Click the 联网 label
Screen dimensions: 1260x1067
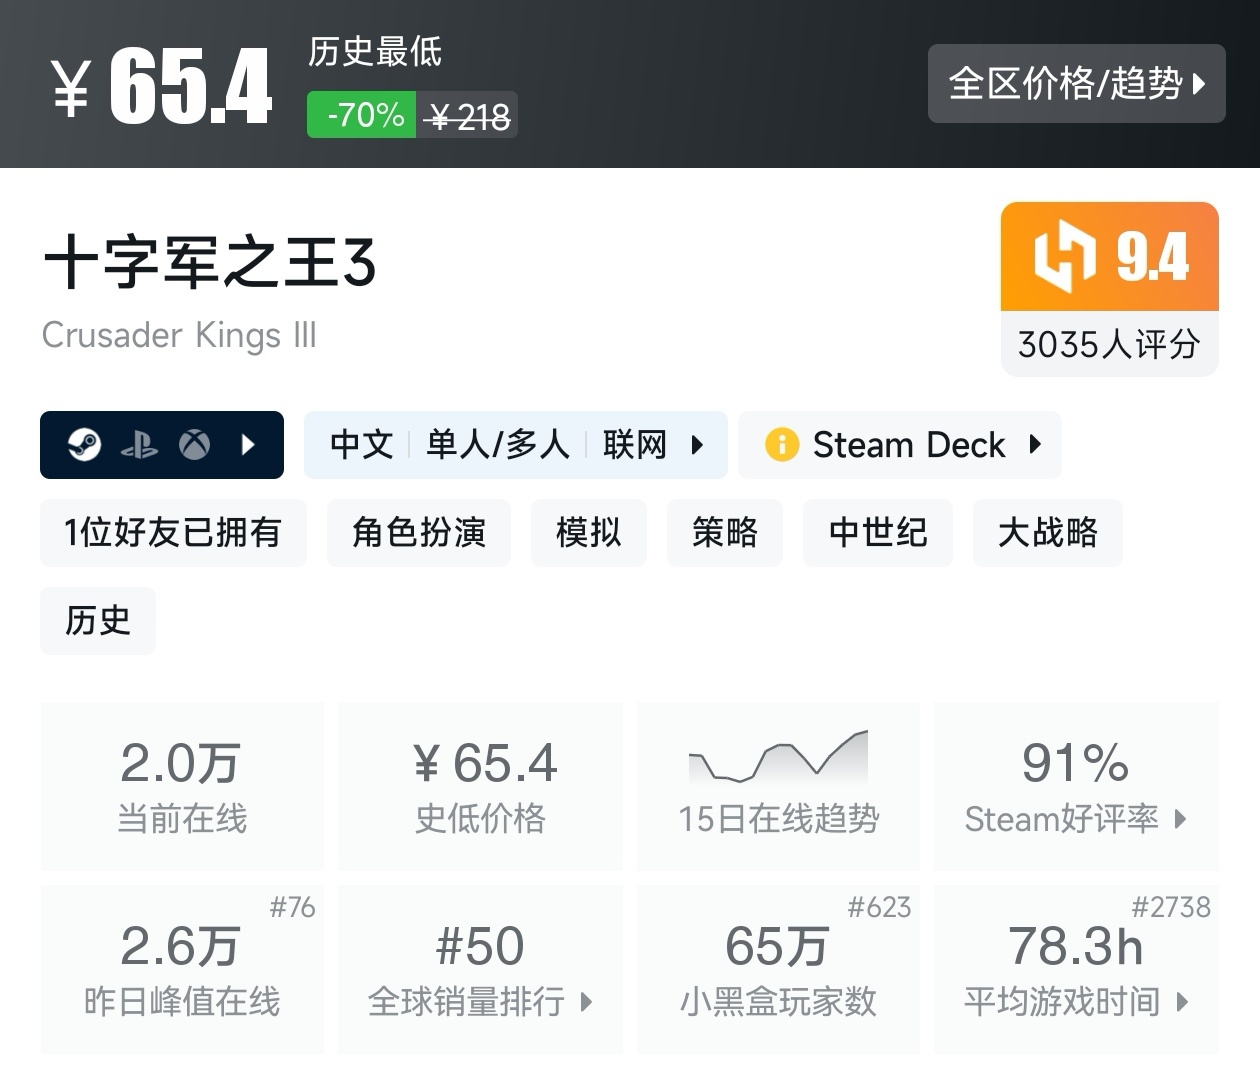pos(634,444)
